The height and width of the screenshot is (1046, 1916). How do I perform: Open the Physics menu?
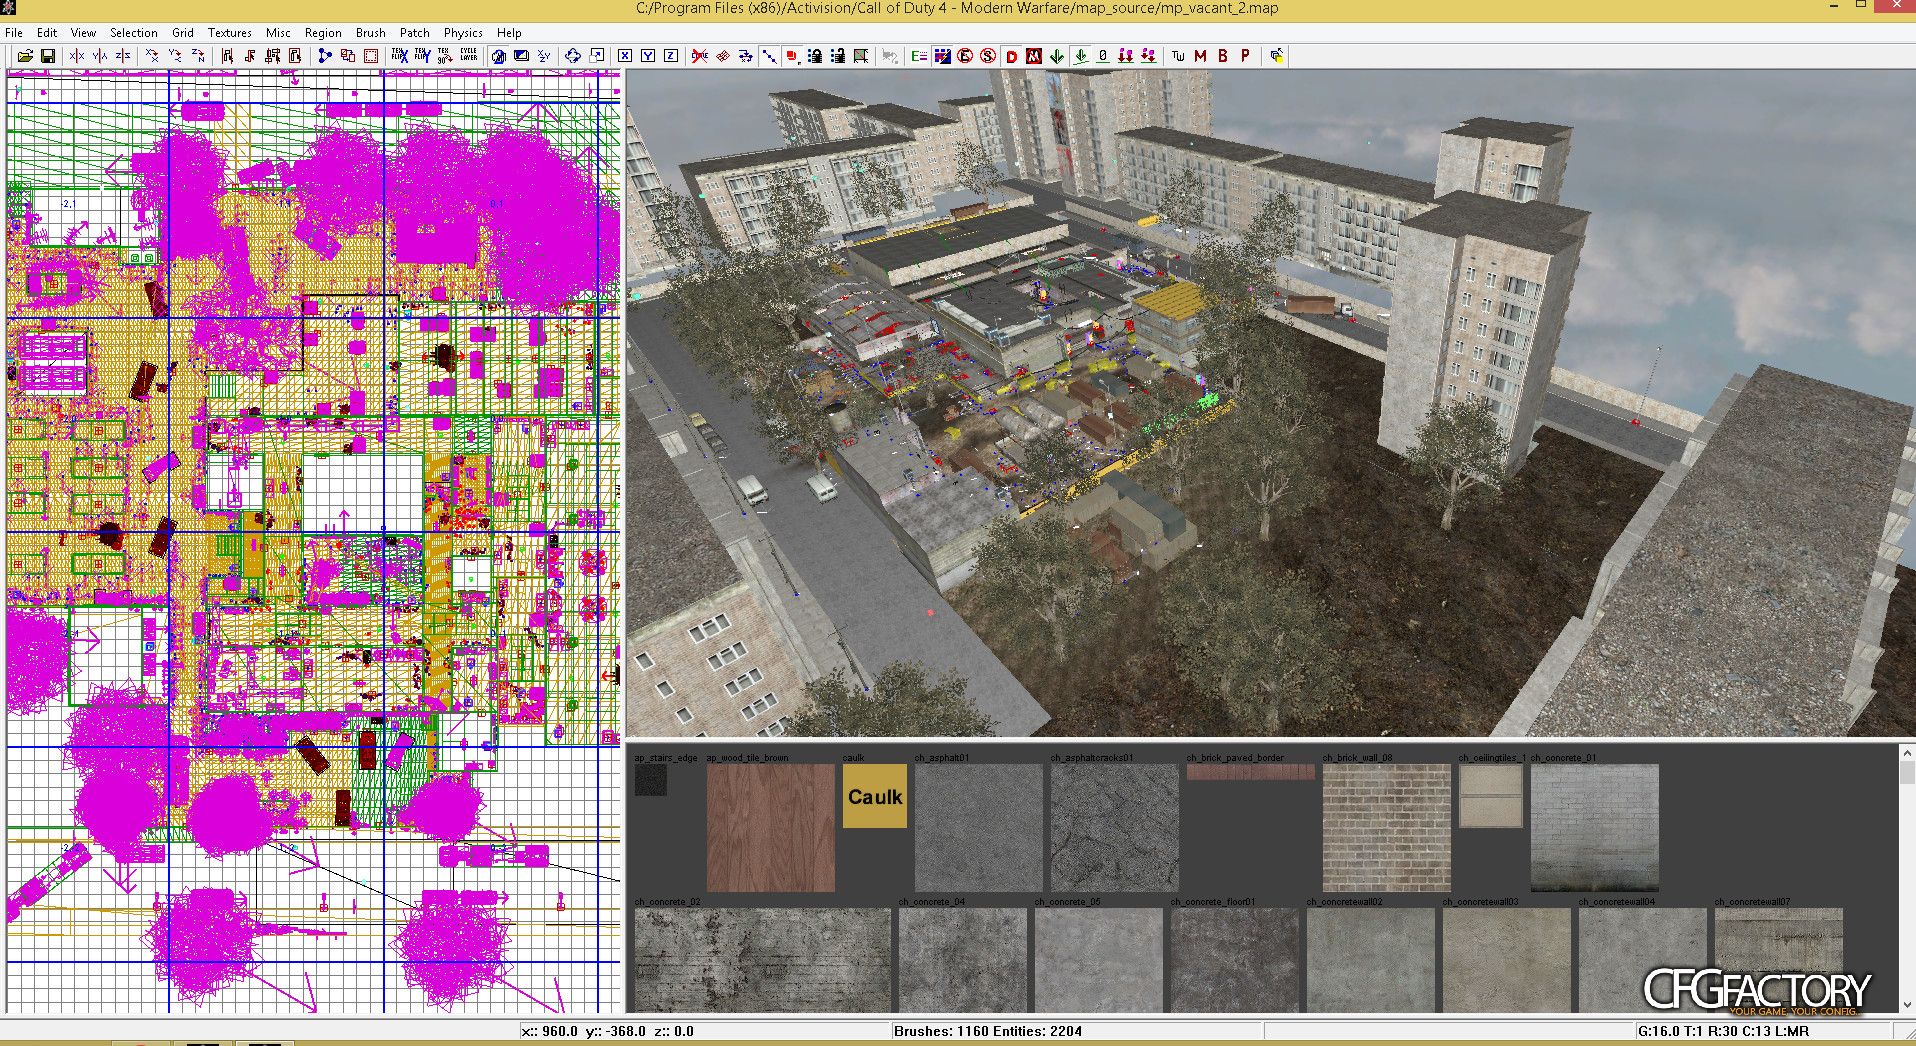click(463, 33)
